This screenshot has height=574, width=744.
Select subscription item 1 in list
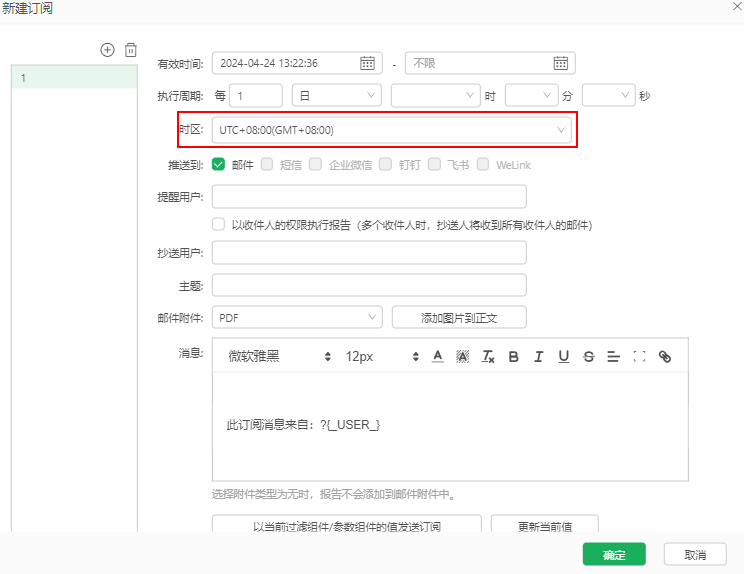(x=74, y=77)
